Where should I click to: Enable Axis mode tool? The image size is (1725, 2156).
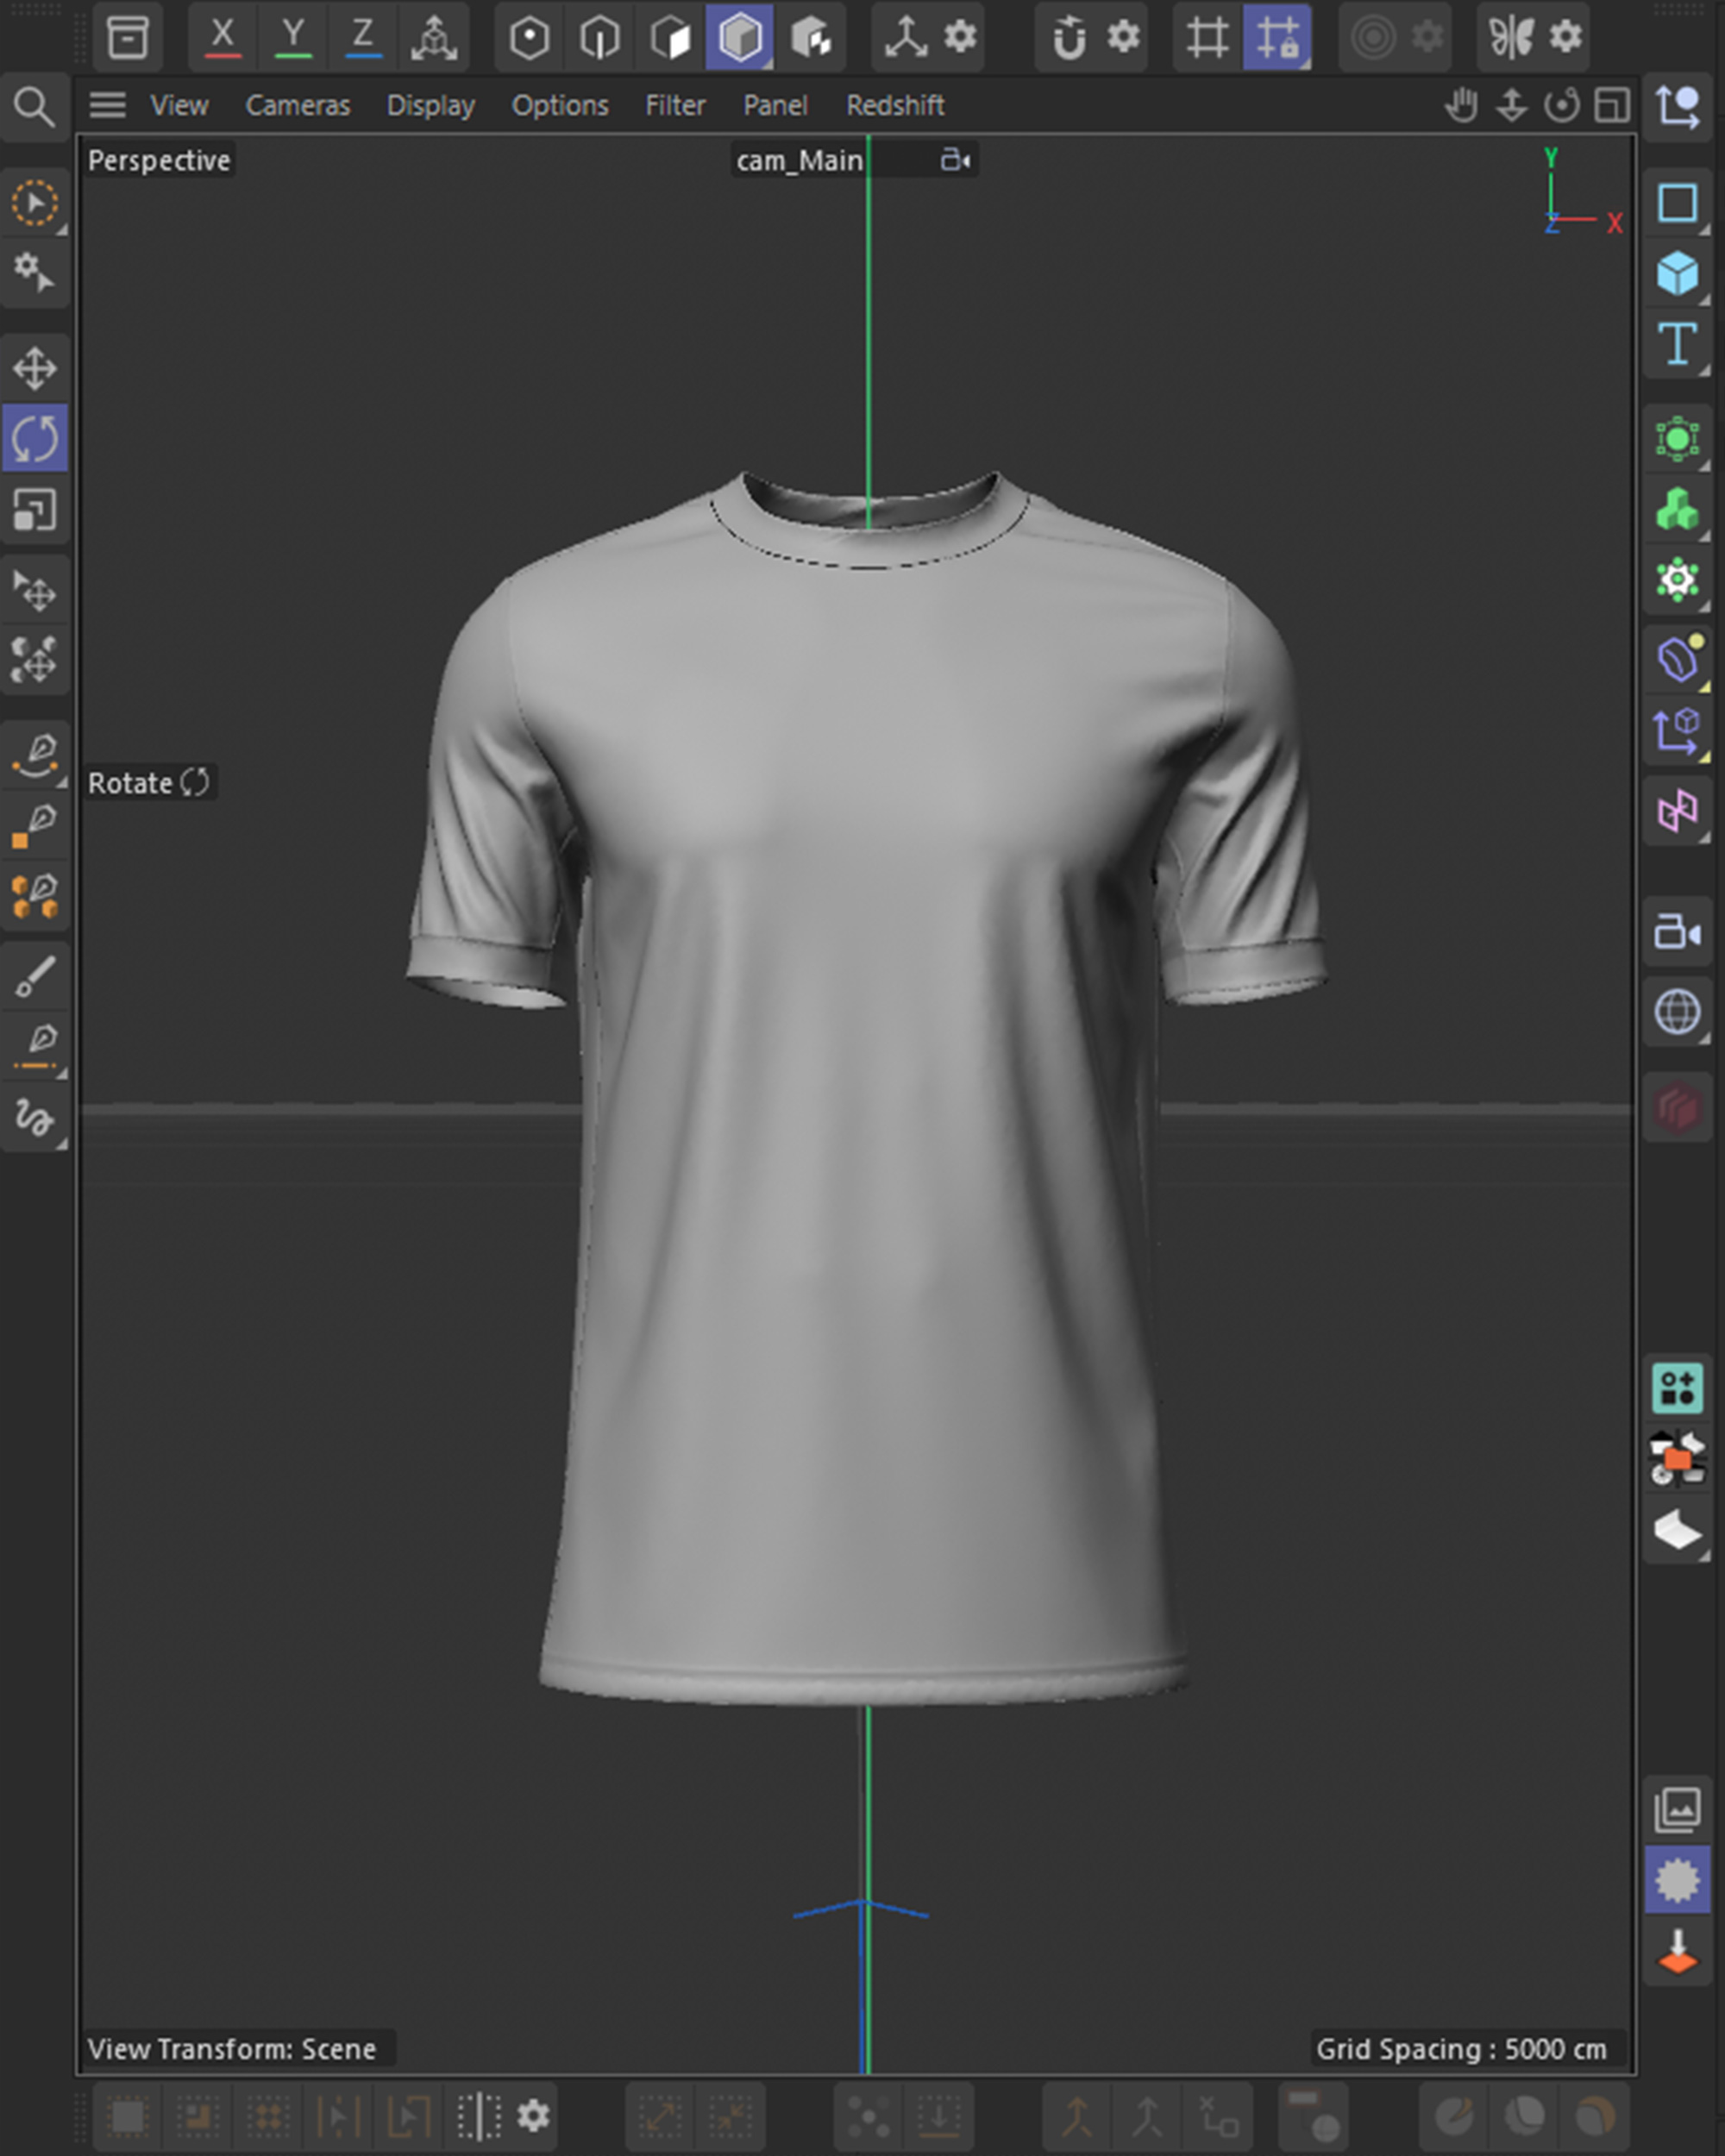point(906,37)
